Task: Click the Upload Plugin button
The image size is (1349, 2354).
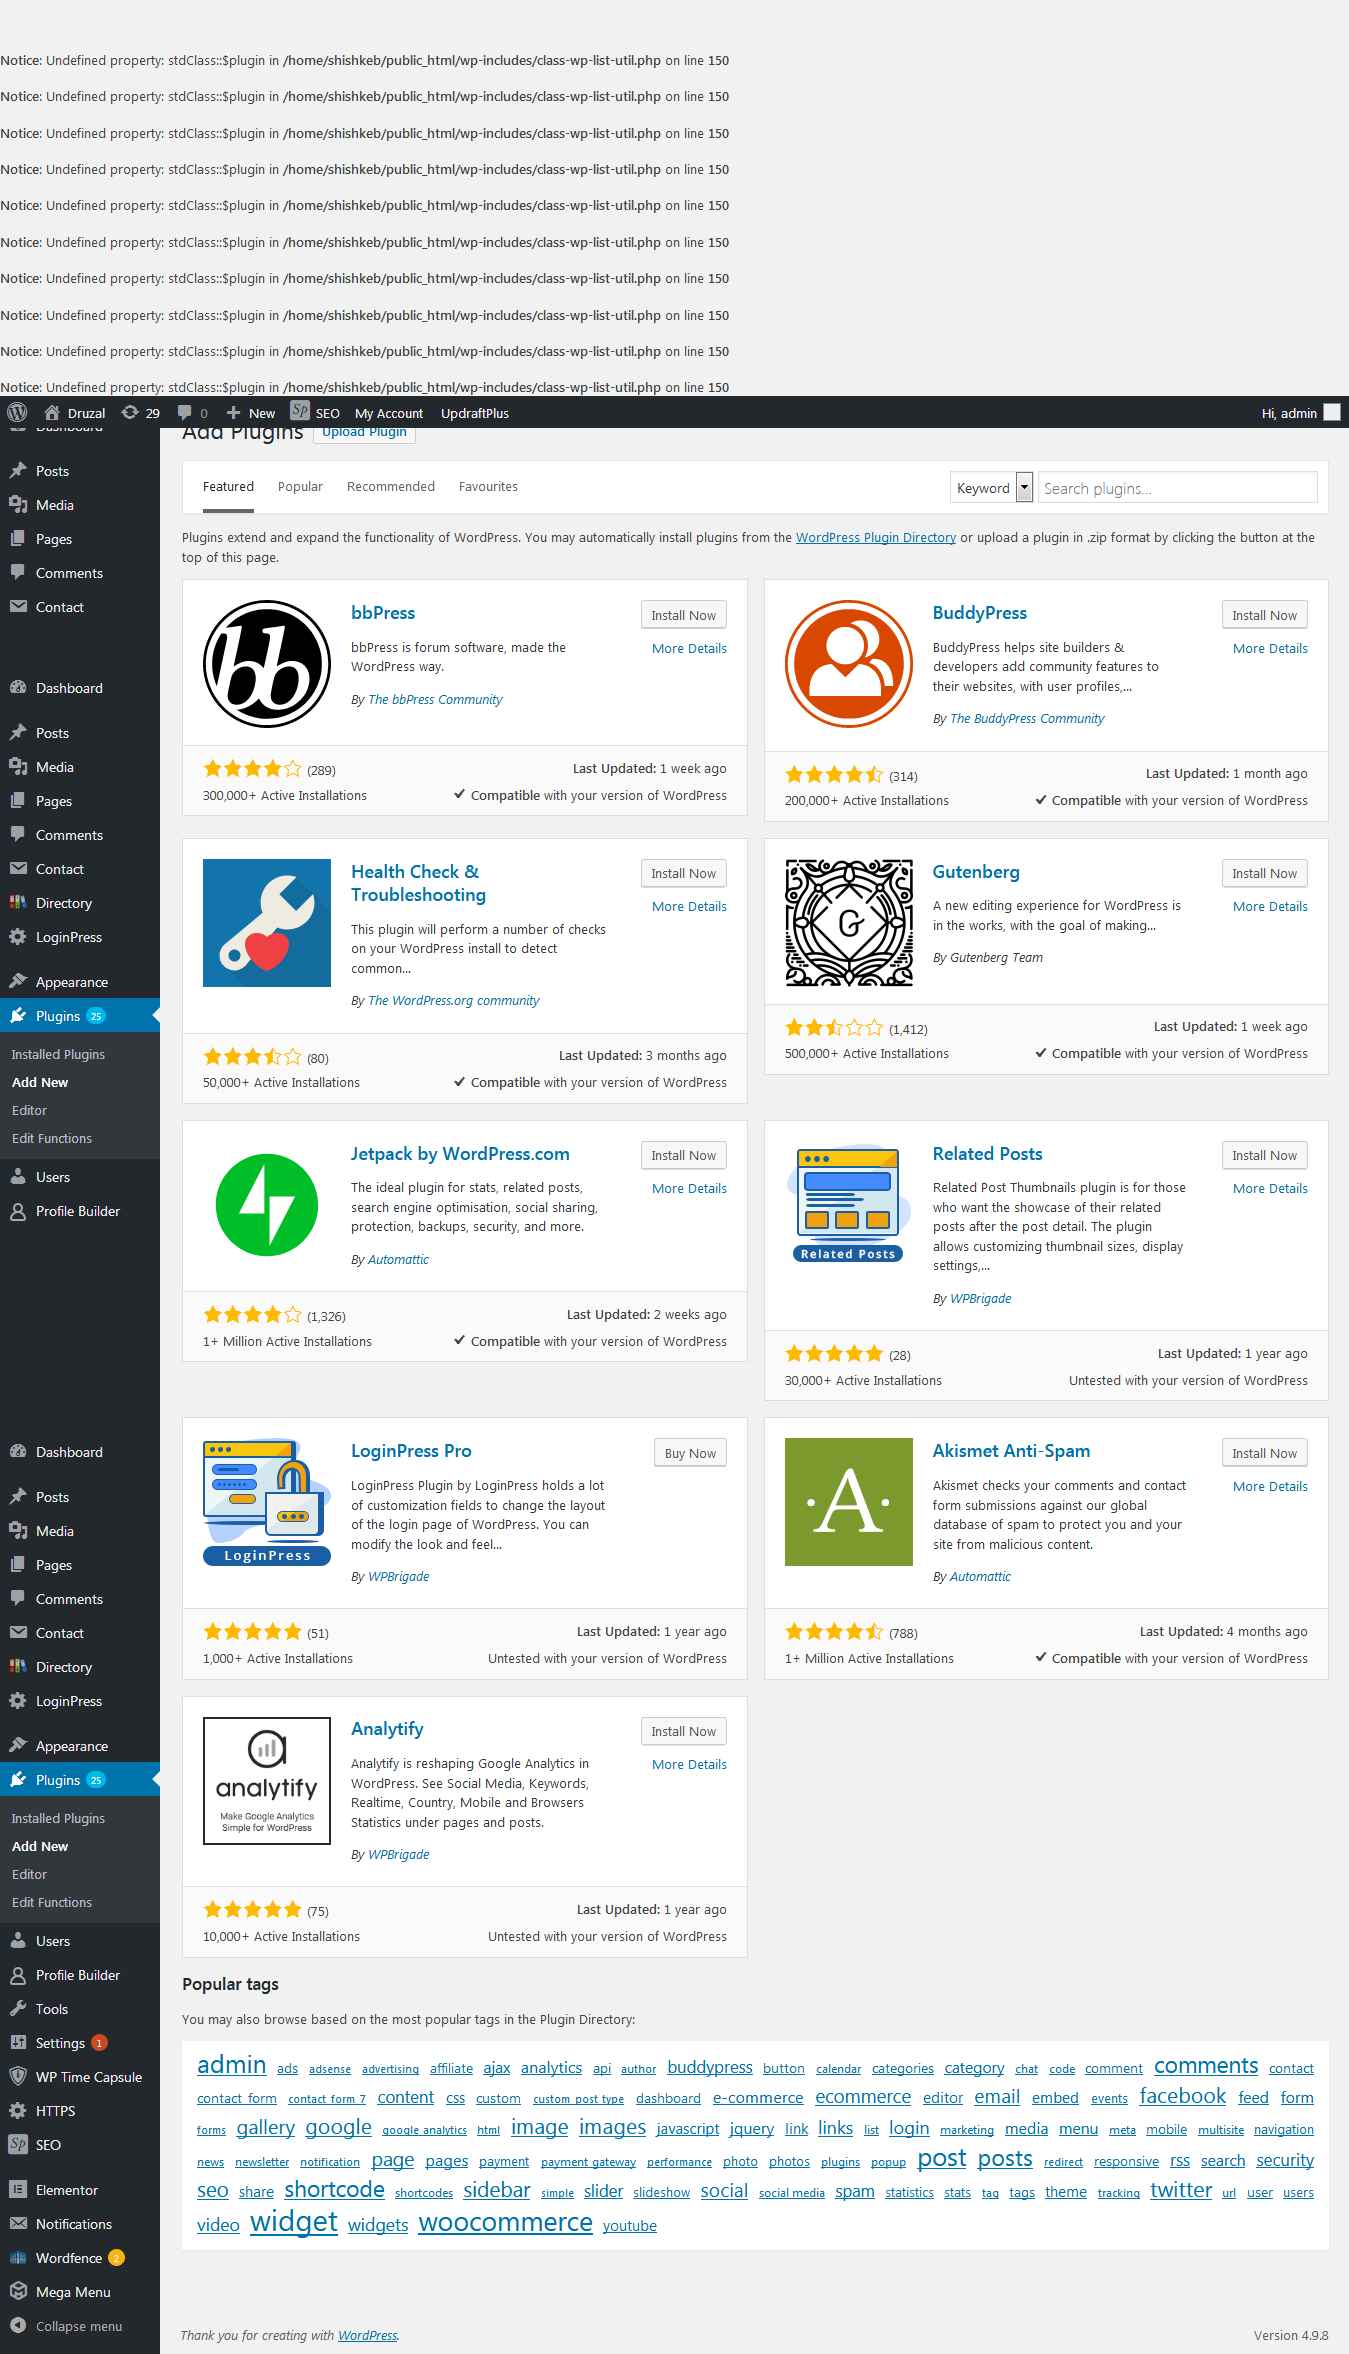Action: 364,432
